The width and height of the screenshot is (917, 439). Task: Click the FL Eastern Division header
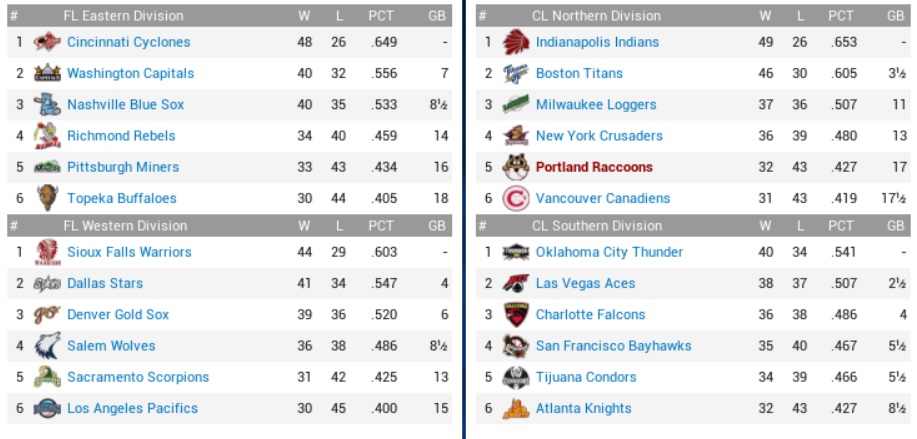(123, 16)
